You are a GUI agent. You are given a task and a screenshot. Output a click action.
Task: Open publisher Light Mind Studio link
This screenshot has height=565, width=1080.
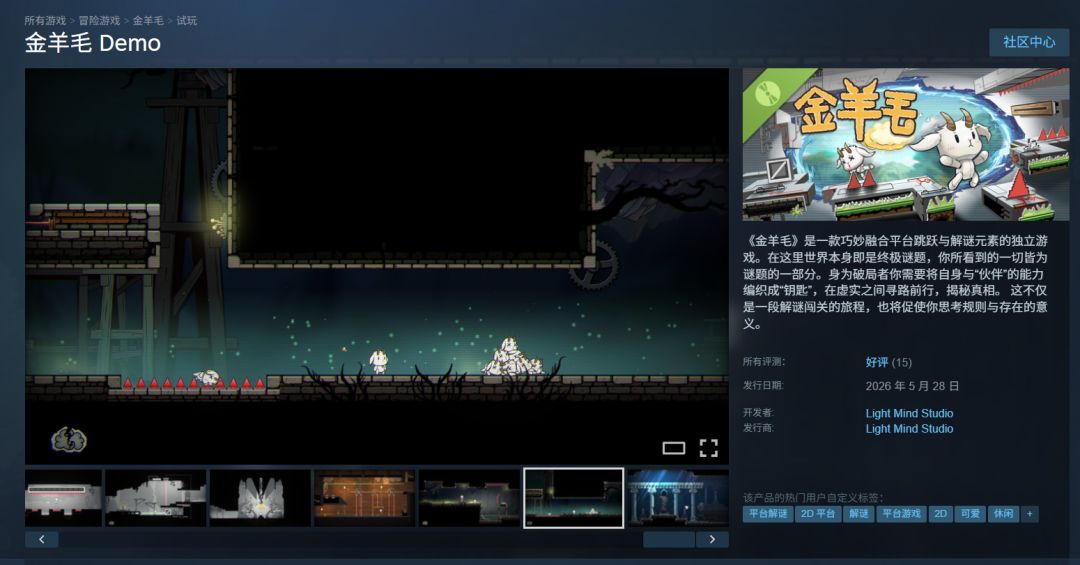(909, 428)
